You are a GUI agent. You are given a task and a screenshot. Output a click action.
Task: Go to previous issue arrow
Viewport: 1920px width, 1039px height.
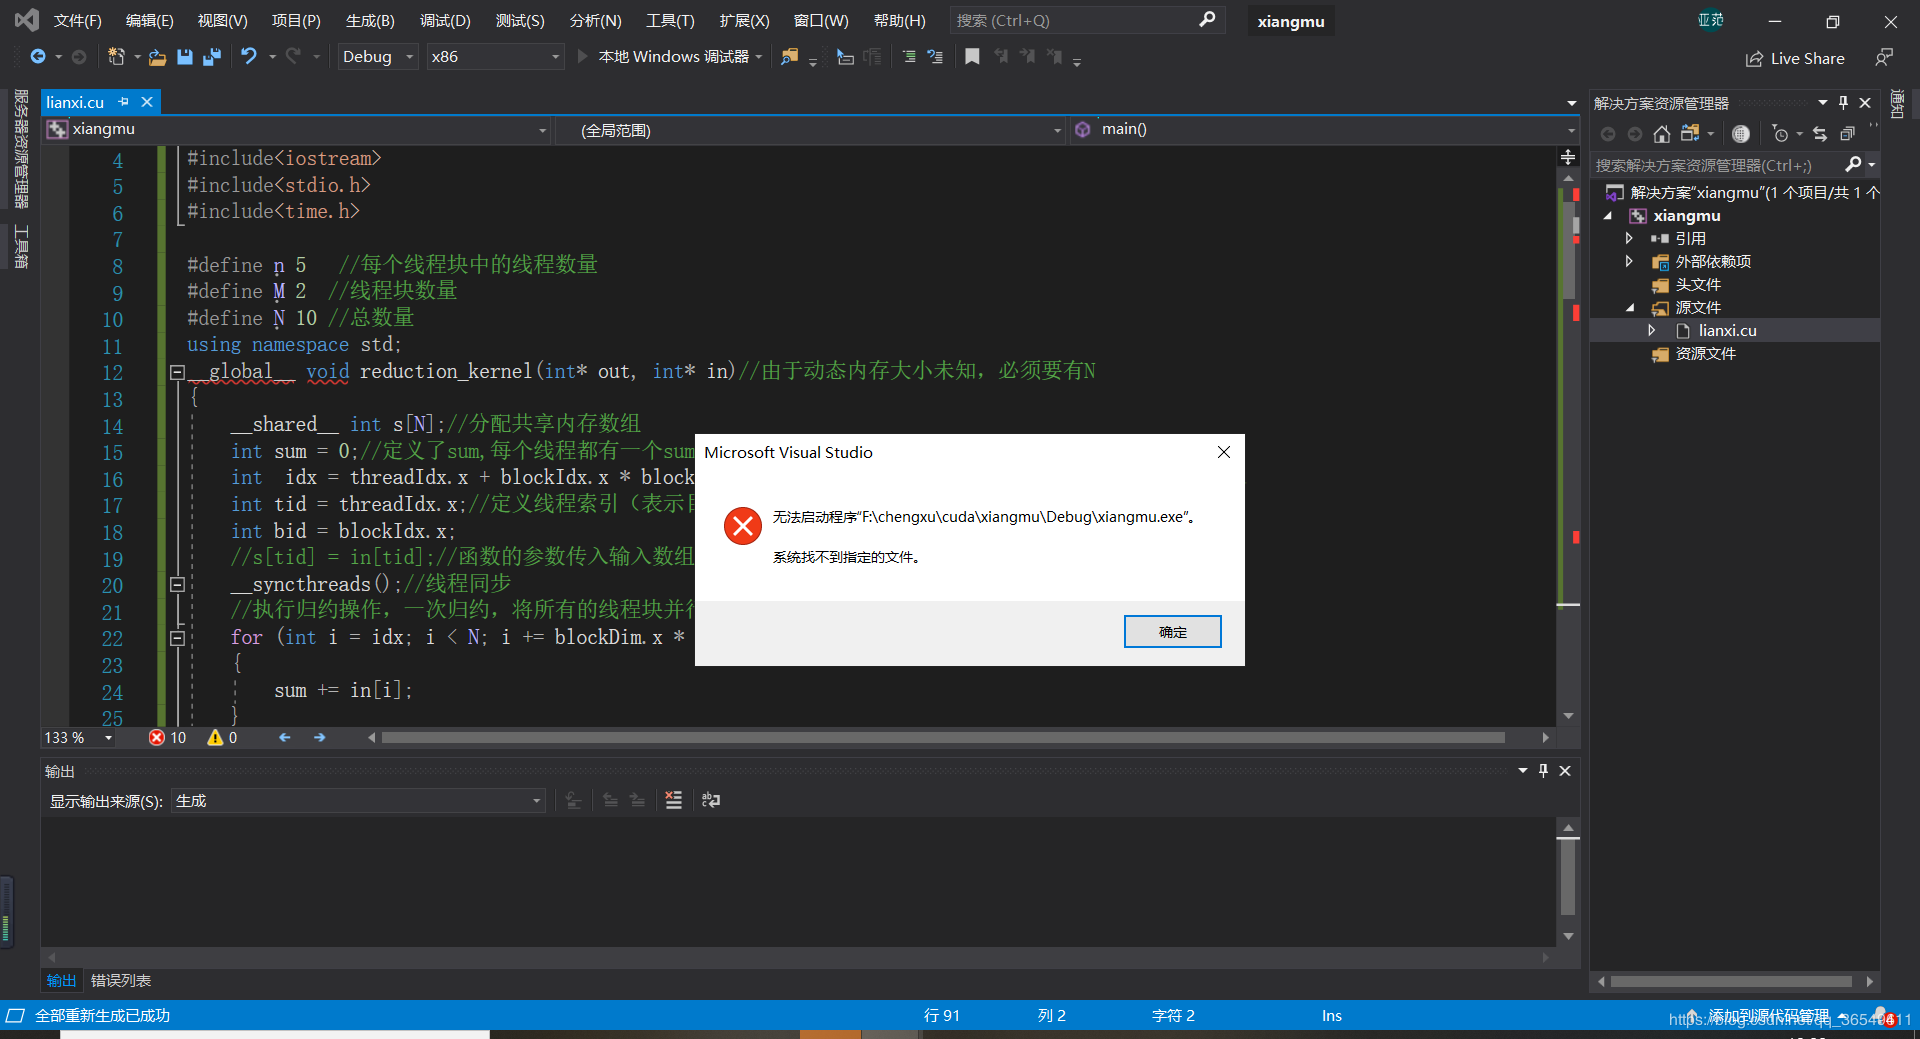(x=285, y=737)
